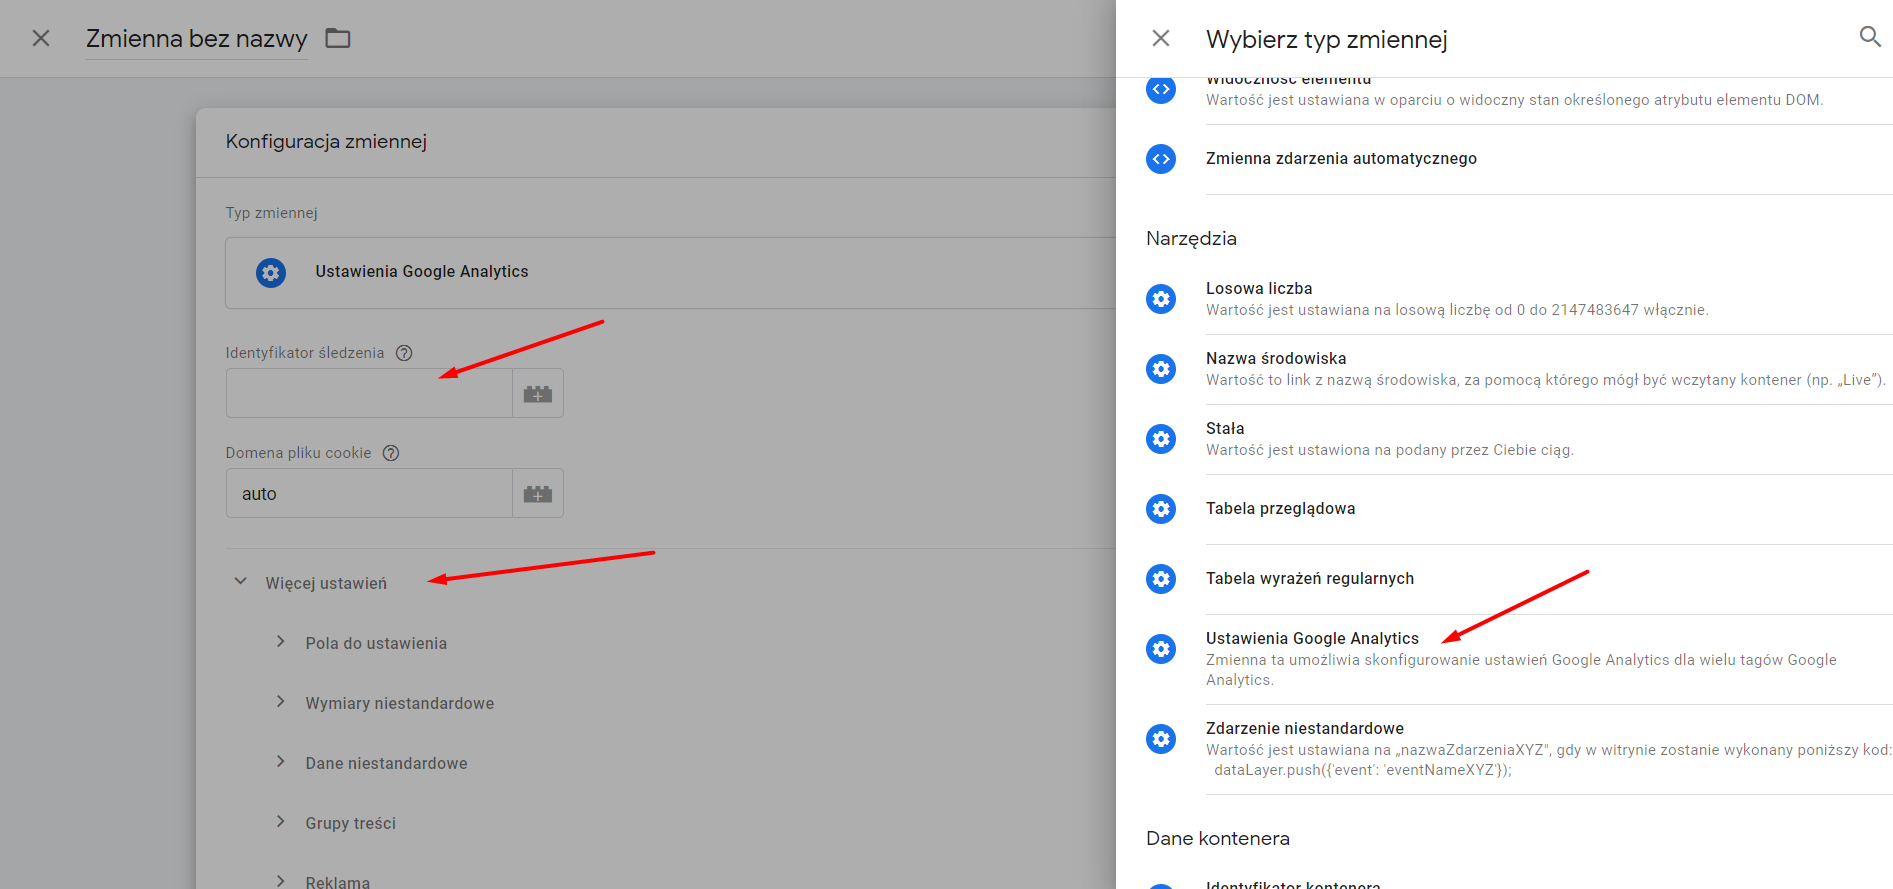Click variable picker icon beside cookie domain field
This screenshot has width=1893, height=889.
(x=538, y=493)
